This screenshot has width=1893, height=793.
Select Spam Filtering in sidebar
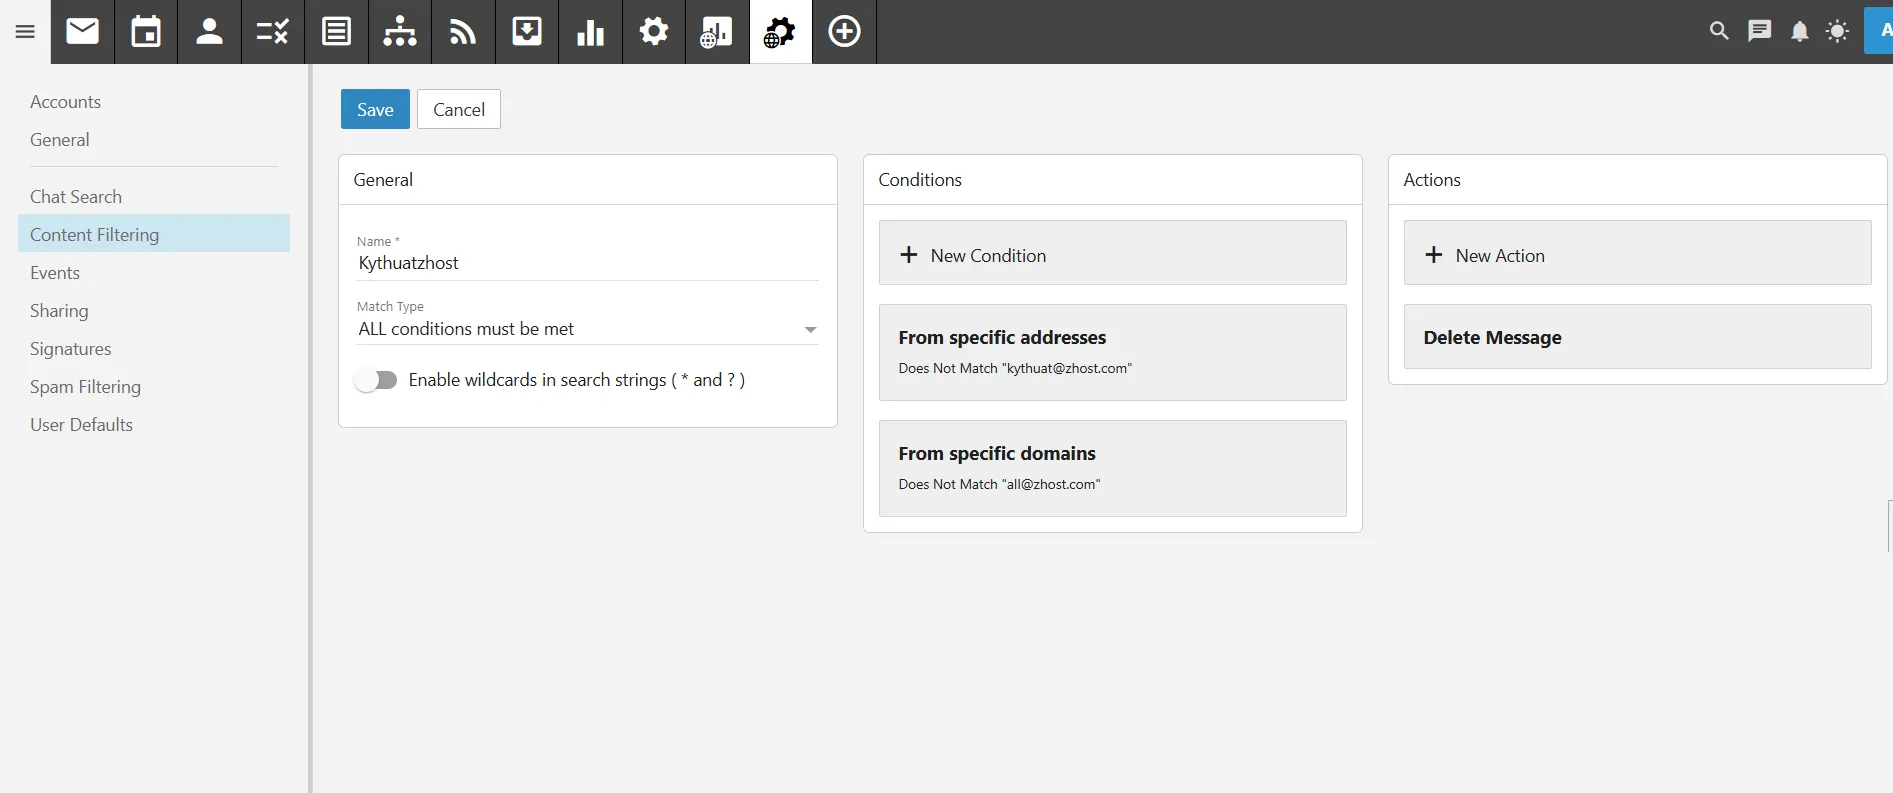(x=85, y=387)
